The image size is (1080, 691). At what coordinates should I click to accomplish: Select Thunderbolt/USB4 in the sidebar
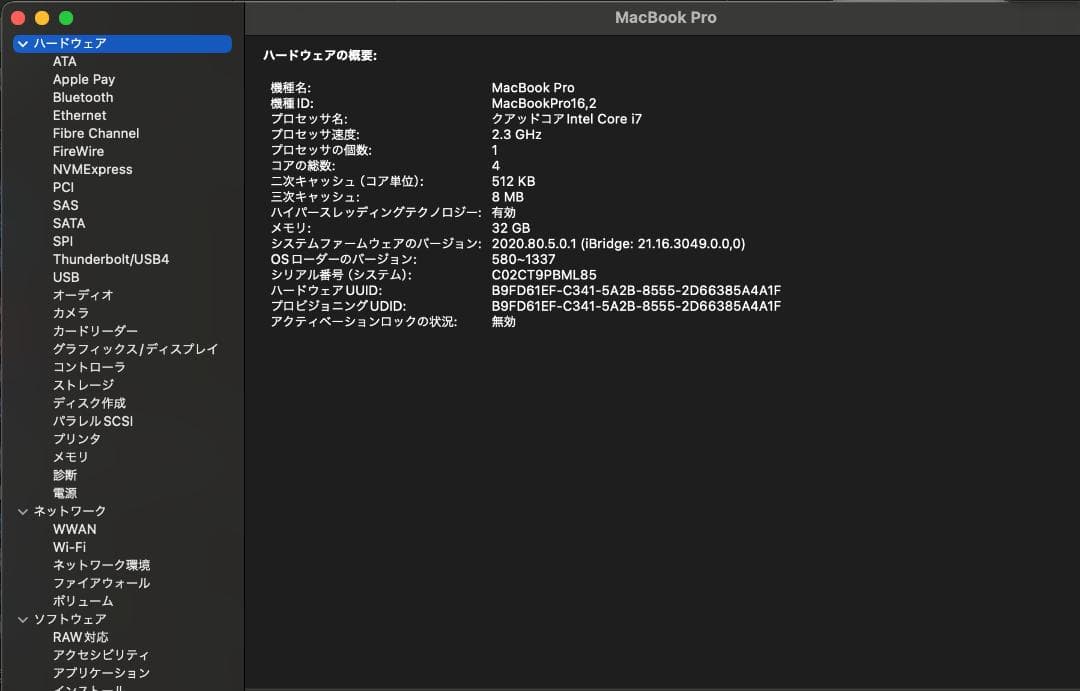tap(111, 258)
